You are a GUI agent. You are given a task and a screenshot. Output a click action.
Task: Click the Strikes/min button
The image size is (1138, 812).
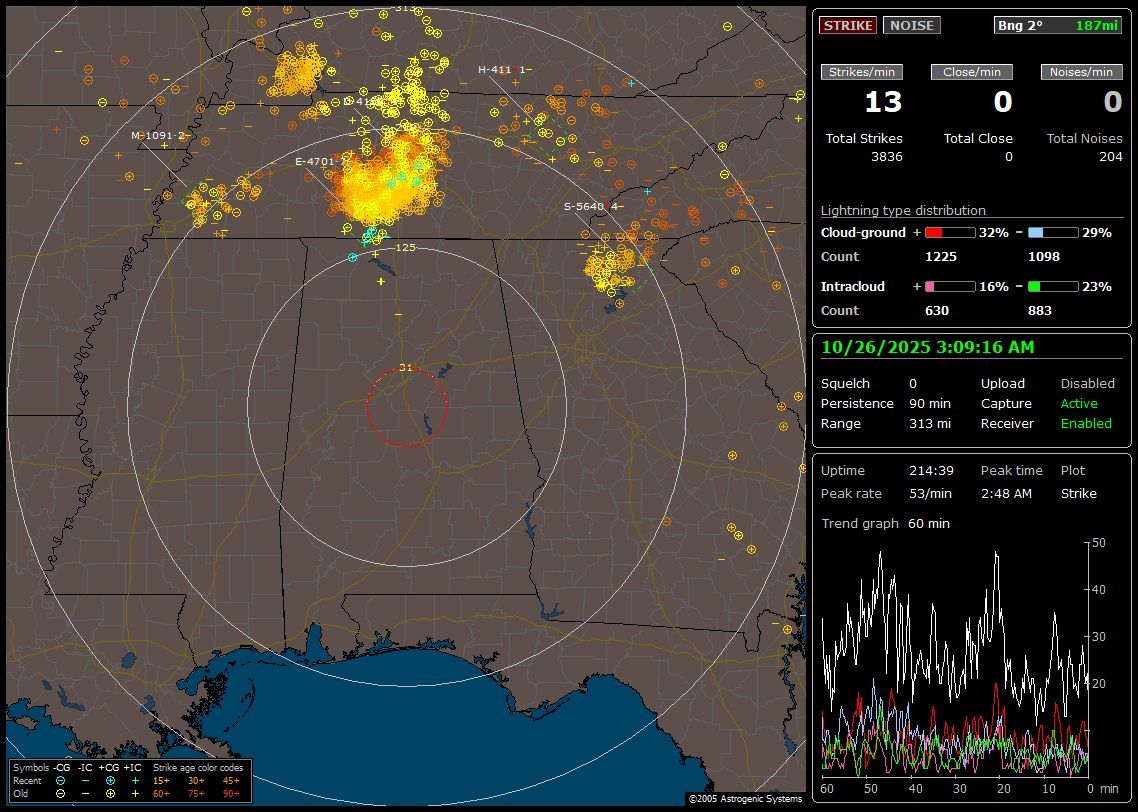point(862,72)
